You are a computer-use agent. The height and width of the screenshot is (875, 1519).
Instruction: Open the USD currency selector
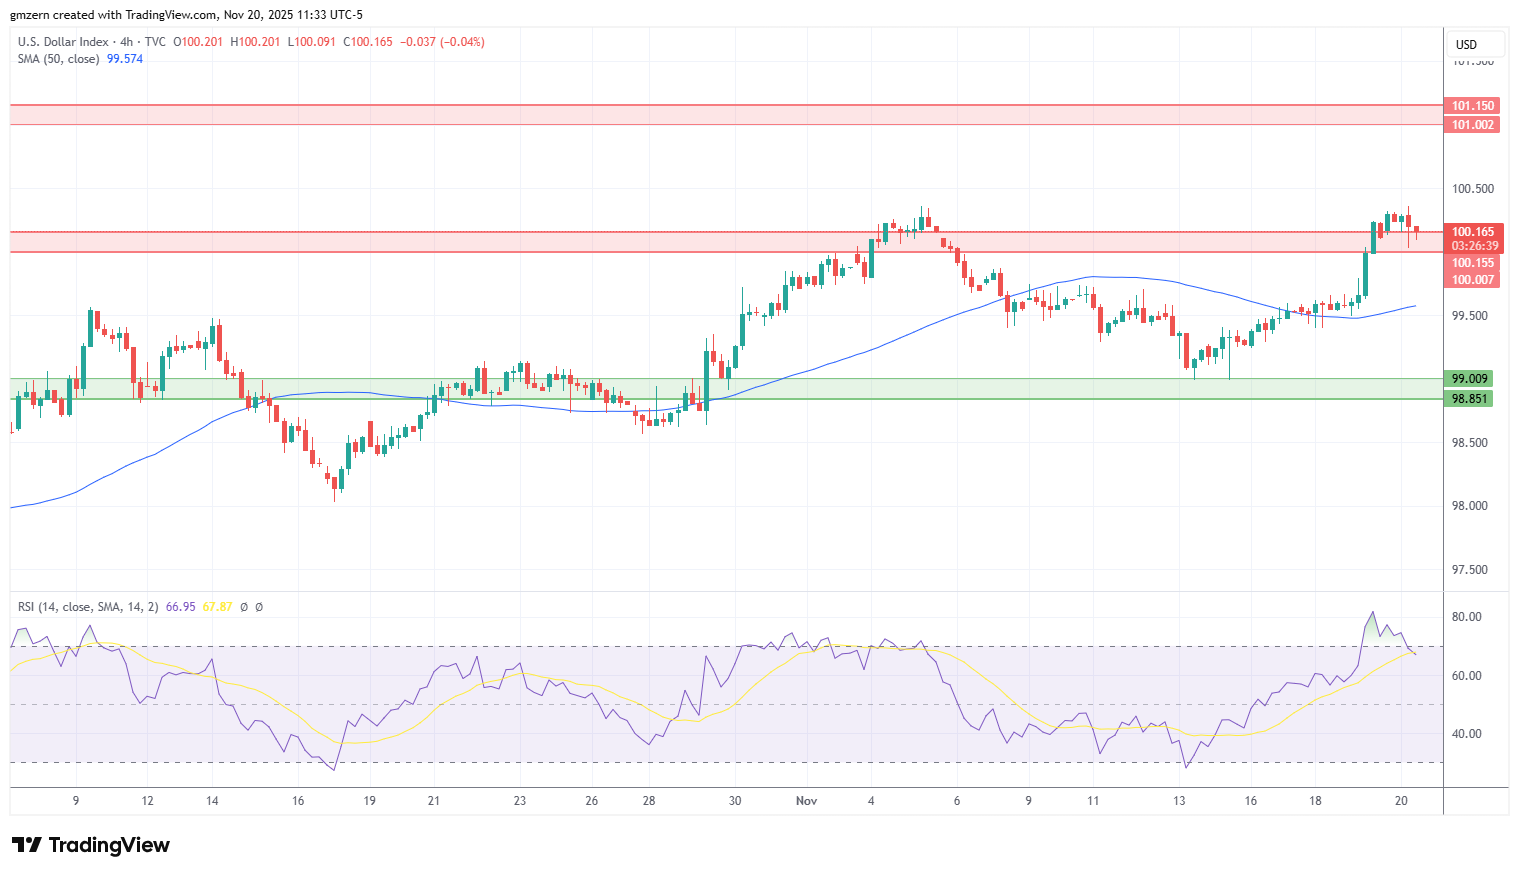pos(1476,44)
